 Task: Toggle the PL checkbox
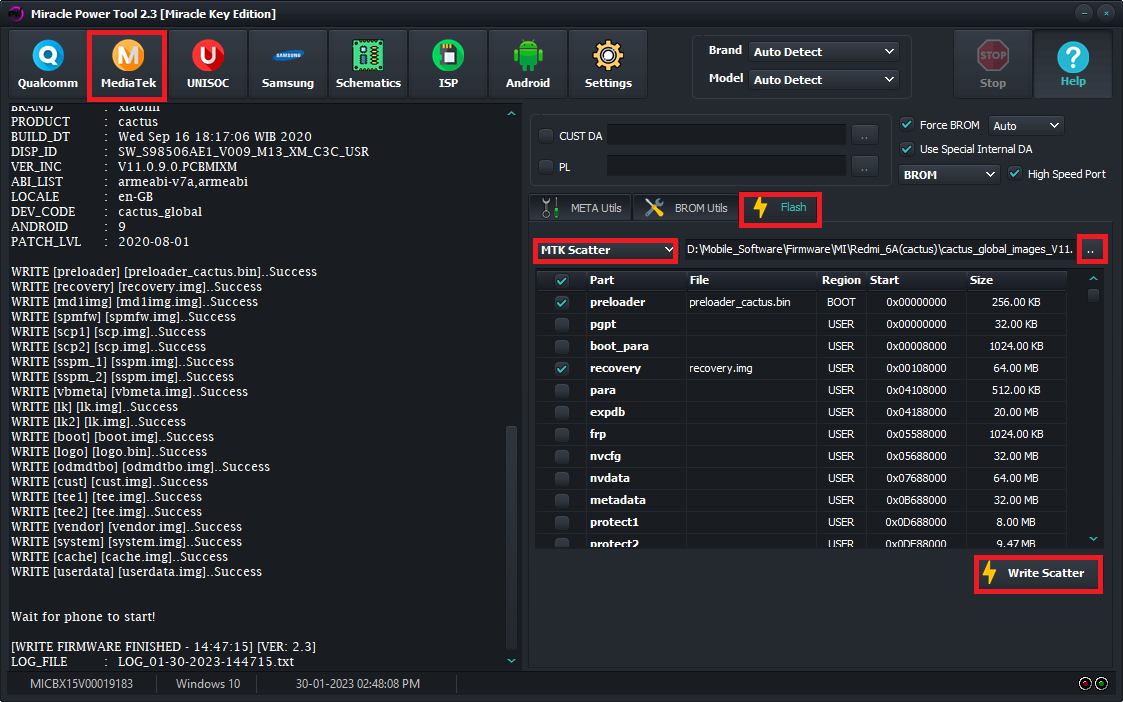coord(546,166)
